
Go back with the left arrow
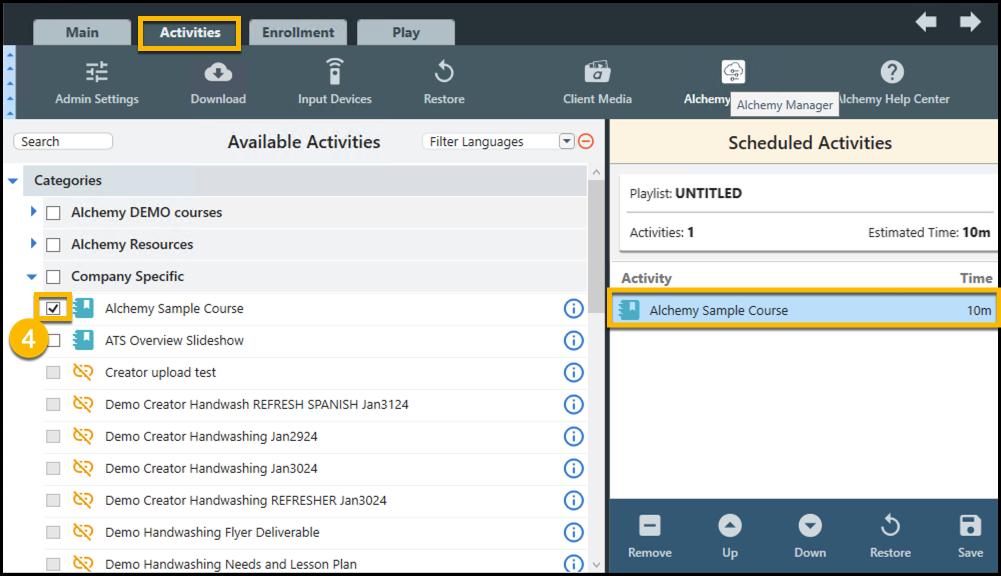click(926, 22)
